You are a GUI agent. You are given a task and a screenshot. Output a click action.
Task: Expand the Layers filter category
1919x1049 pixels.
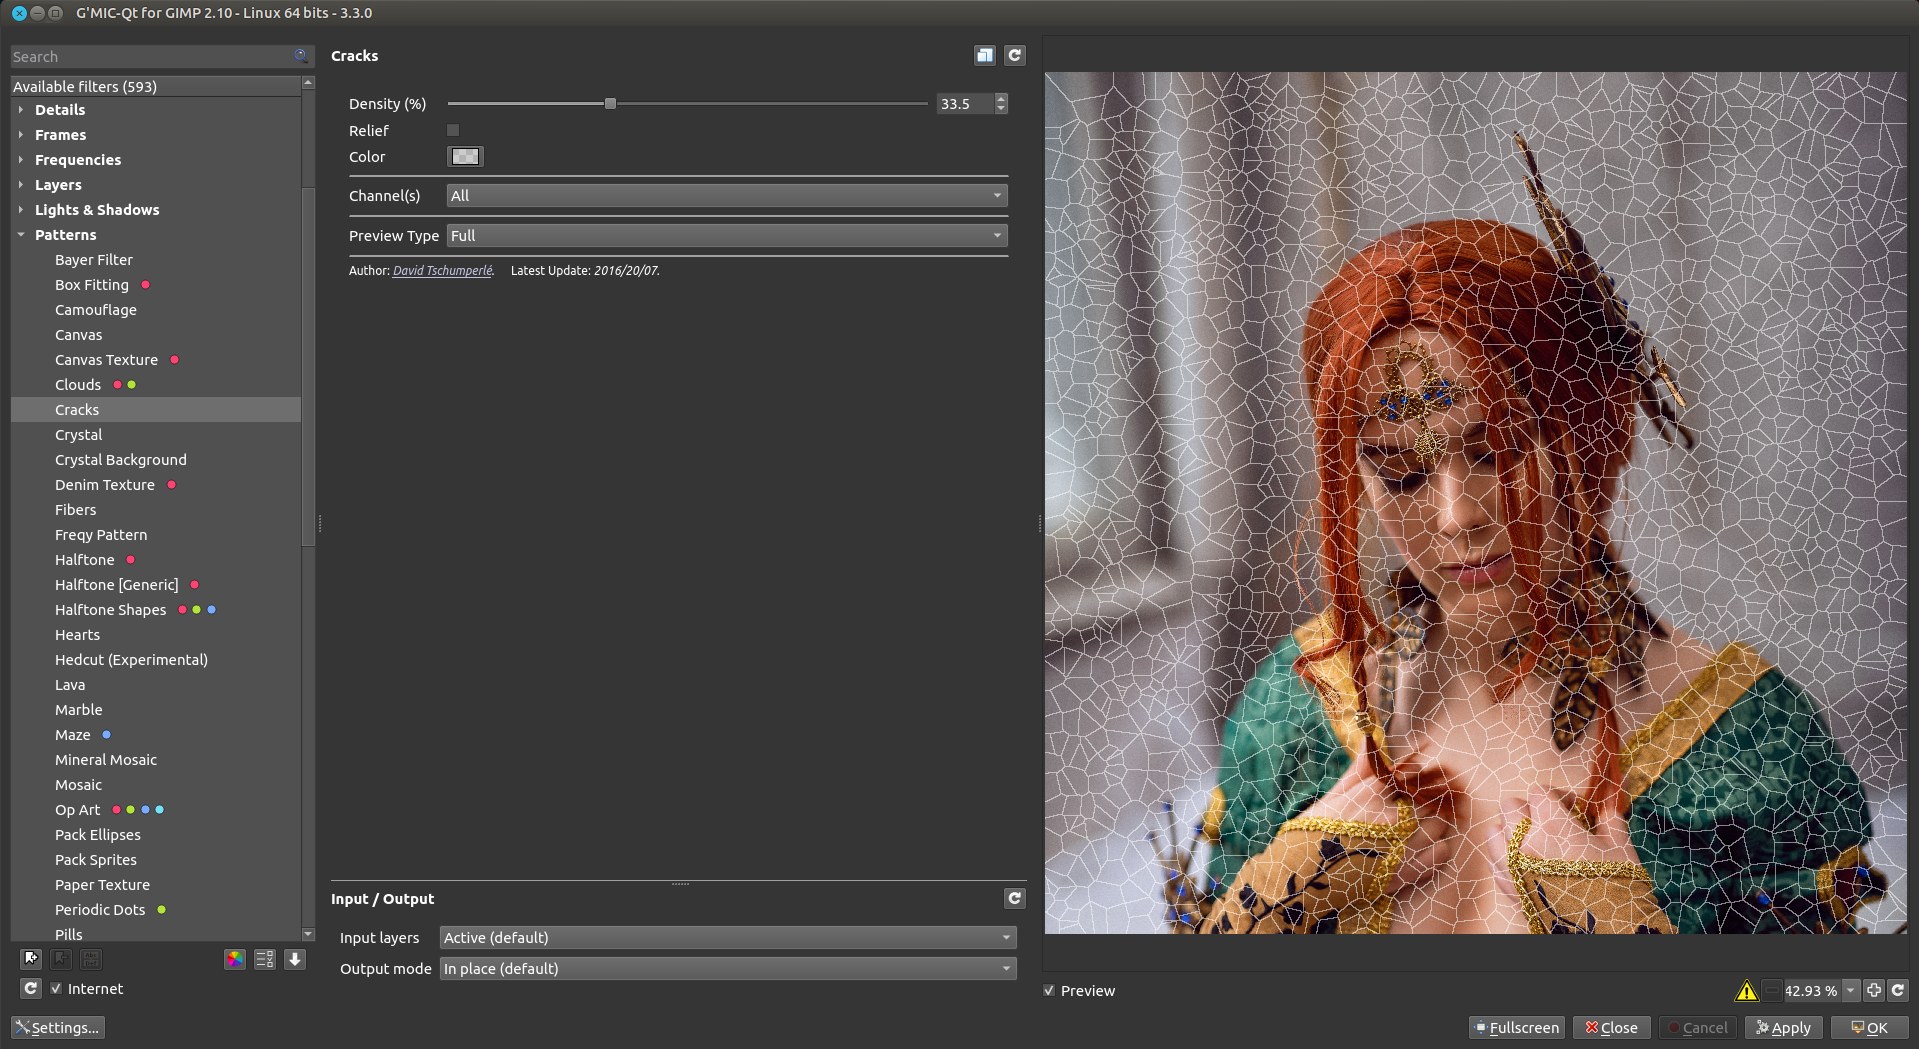[x=21, y=185]
